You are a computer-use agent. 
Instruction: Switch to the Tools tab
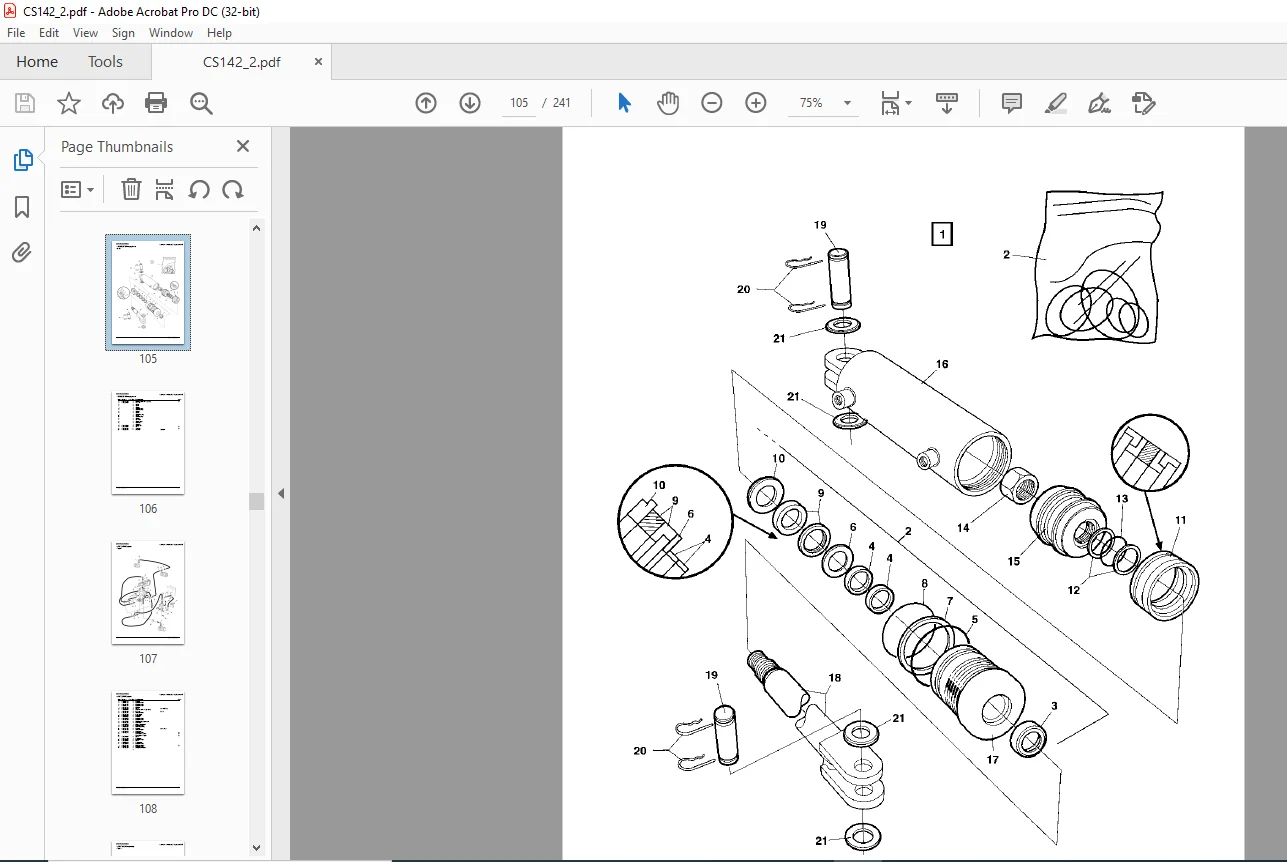tap(105, 62)
